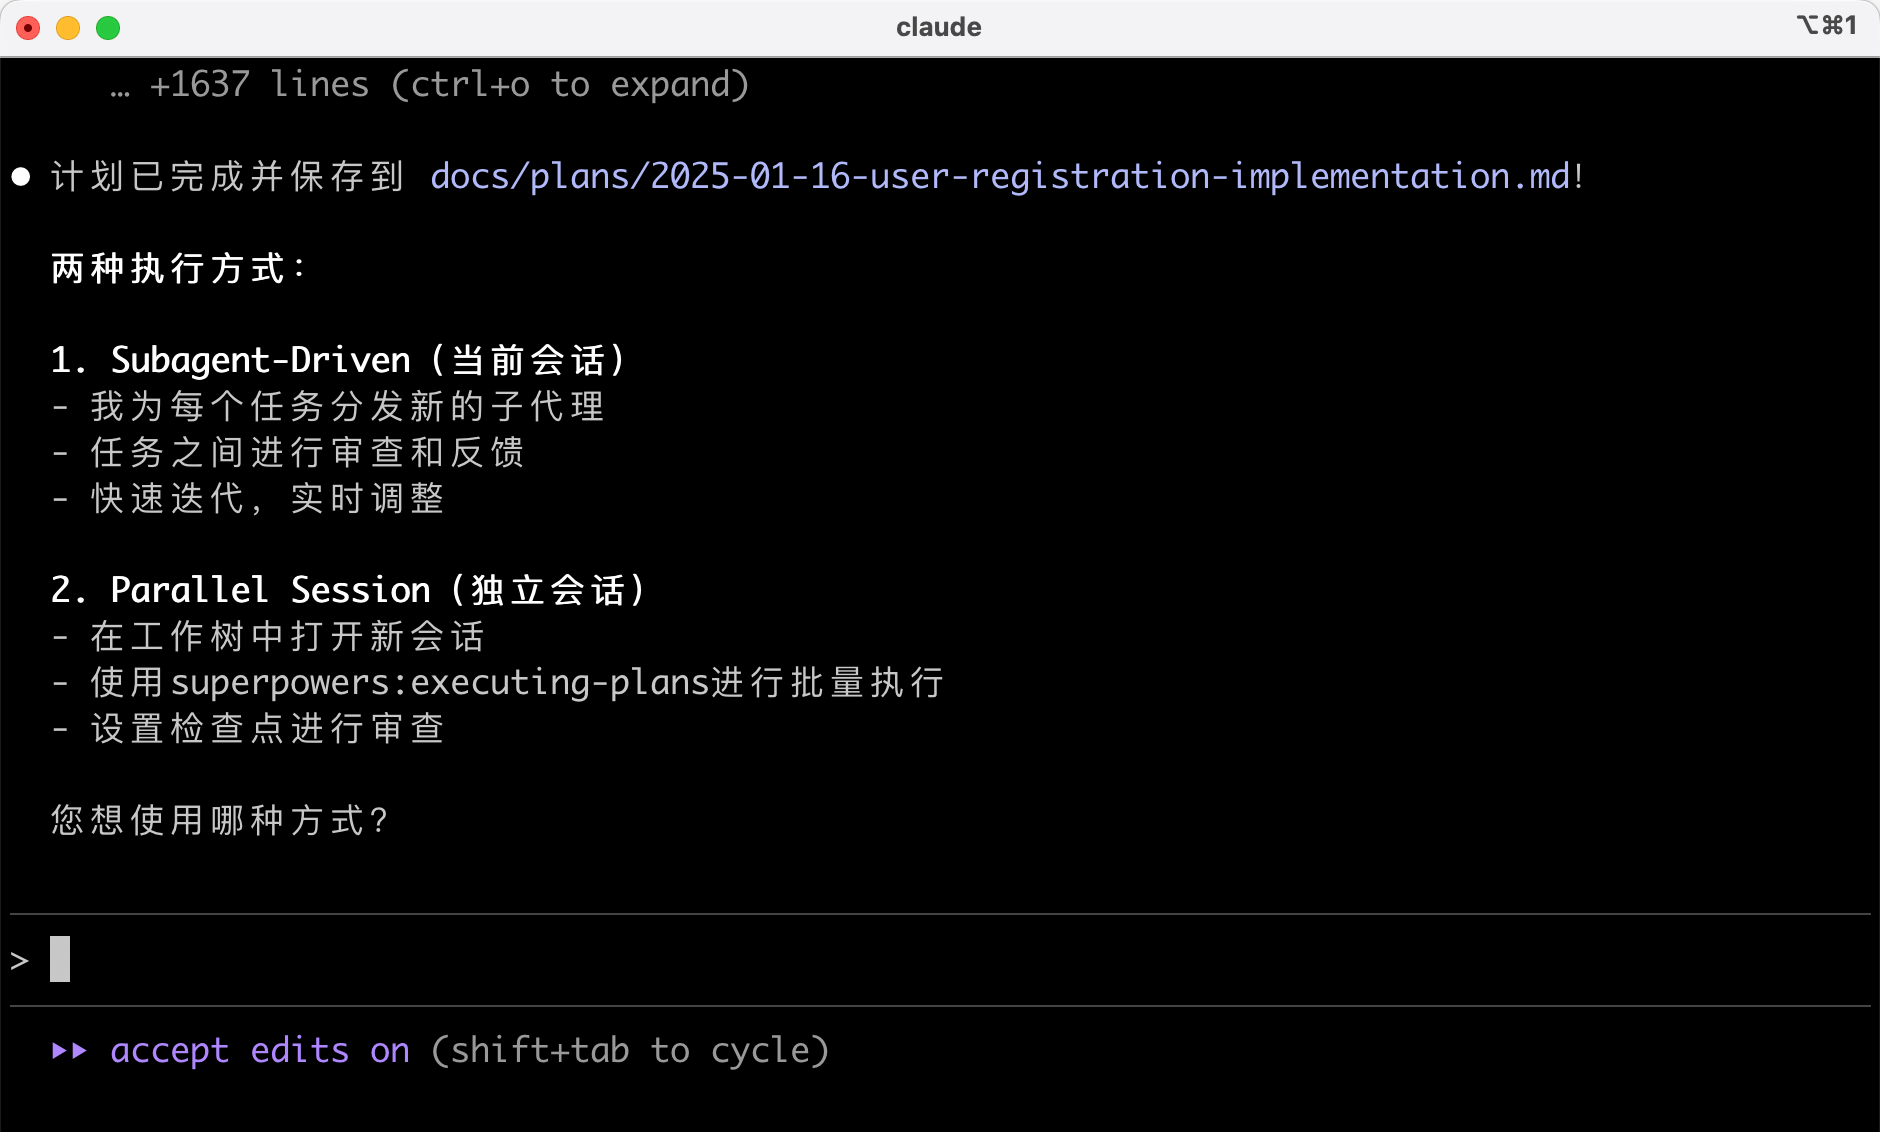Click the double-arrow accept edits icon
Viewport: 1880px width, 1132px height.
point(70,1051)
